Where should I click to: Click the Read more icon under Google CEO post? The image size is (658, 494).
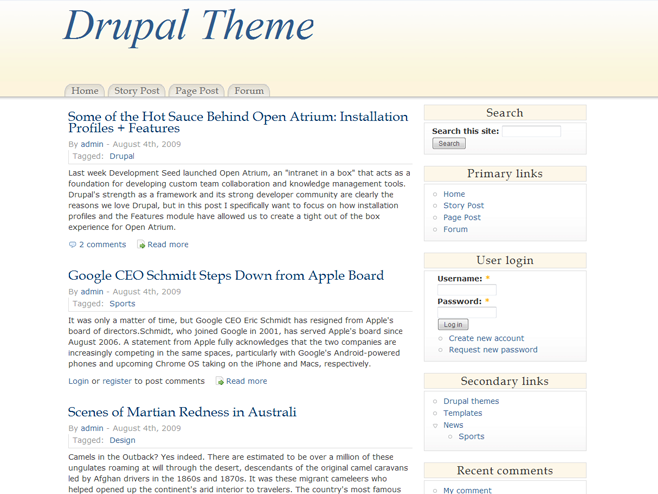219,381
